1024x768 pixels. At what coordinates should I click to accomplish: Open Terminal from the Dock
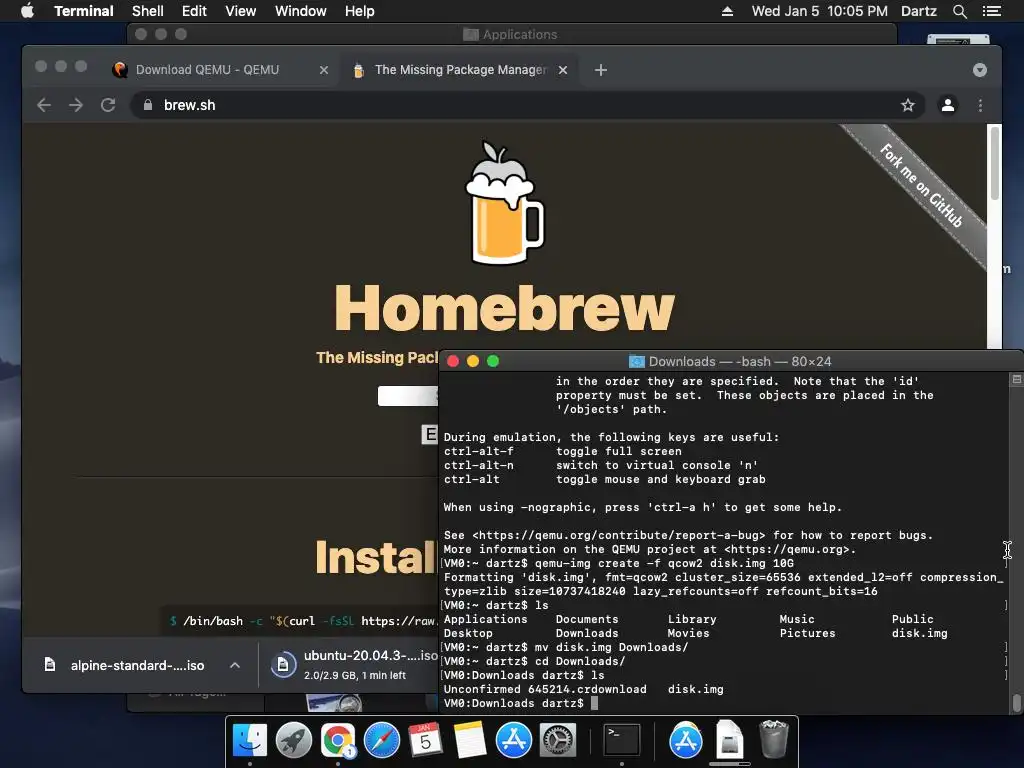click(621, 740)
